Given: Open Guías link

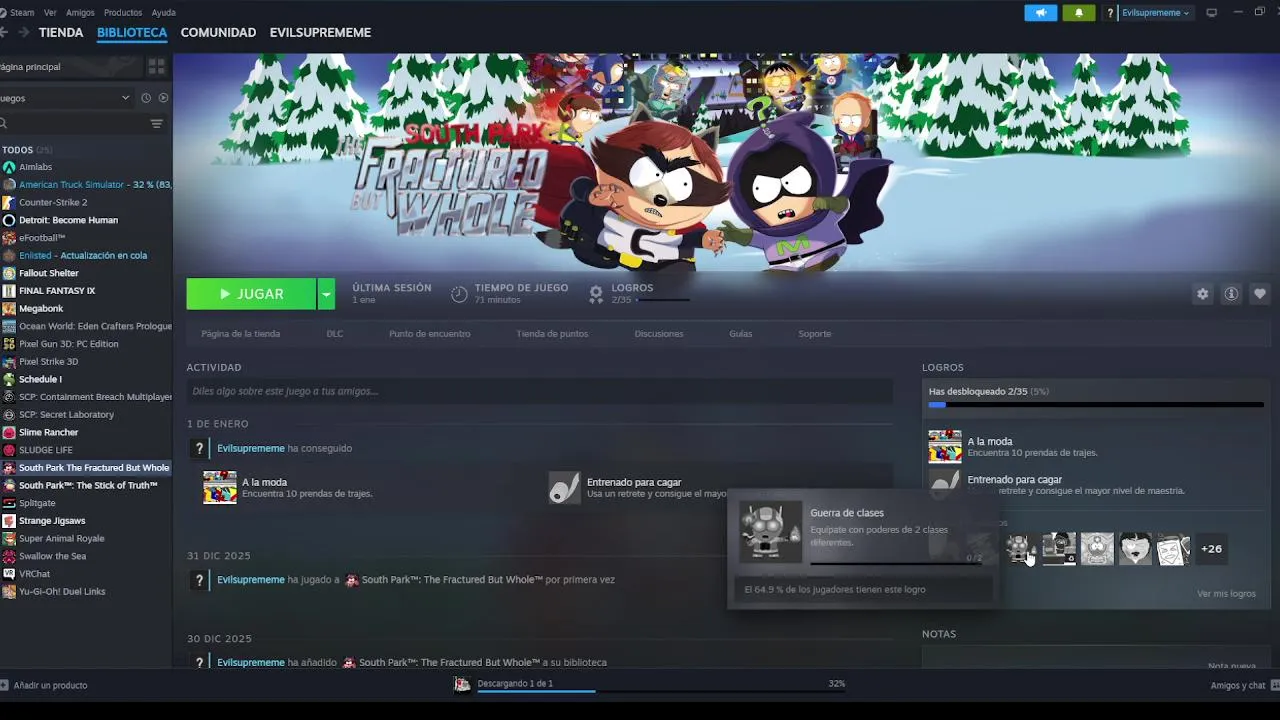Looking at the screenshot, I should (x=741, y=334).
